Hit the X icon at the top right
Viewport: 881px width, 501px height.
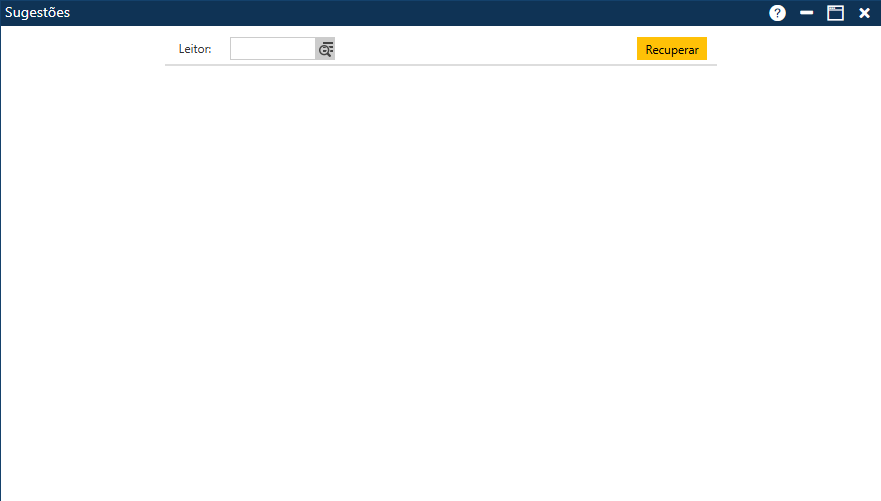(864, 13)
